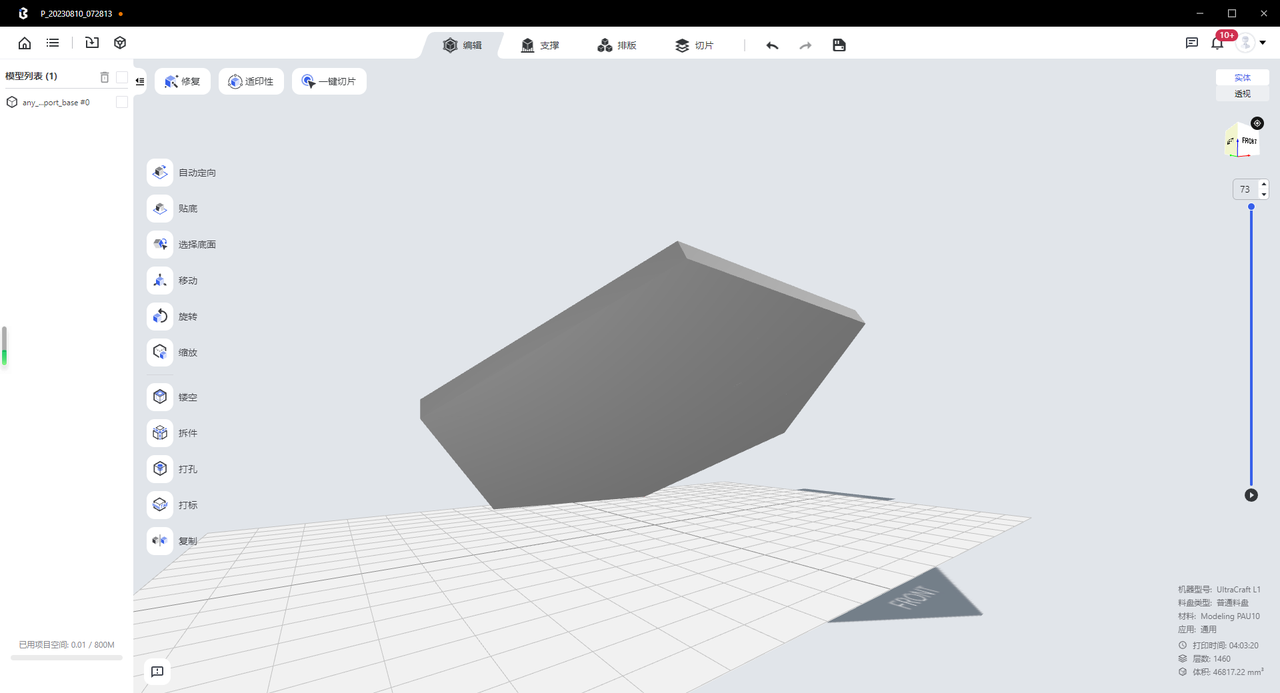
Task: Select model any_...port_base #0
Action: [56, 102]
